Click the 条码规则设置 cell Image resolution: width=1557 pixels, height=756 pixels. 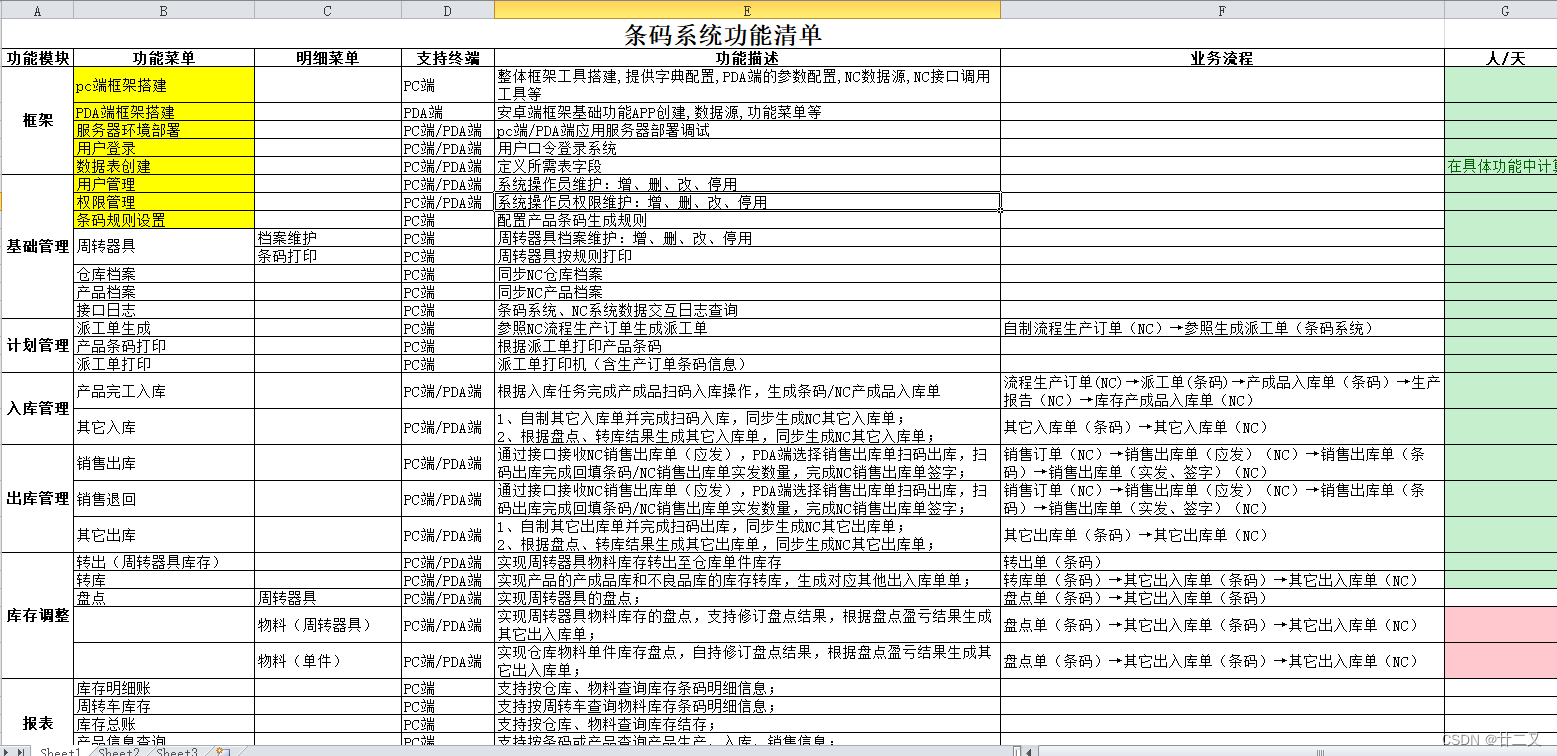[164, 220]
